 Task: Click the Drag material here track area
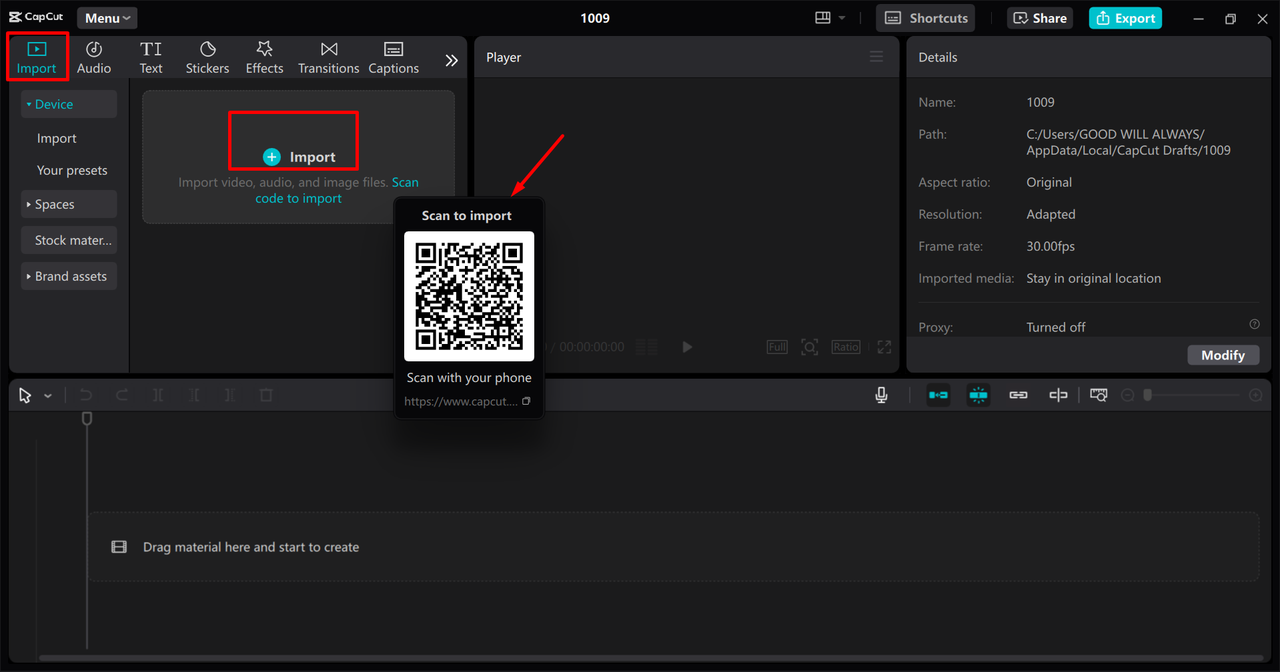(x=673, y=547)
